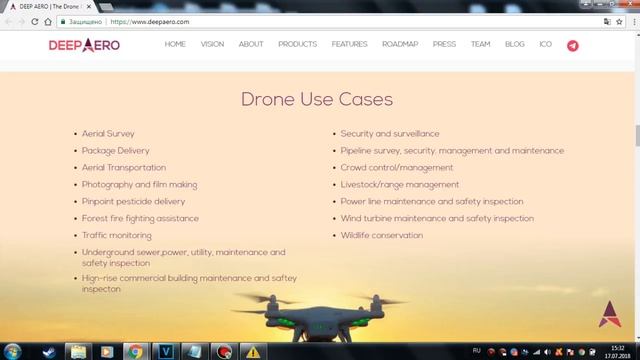640x360 pixels.
Task: Click the secure padlock site info icon
Action: tap(63, 22)
